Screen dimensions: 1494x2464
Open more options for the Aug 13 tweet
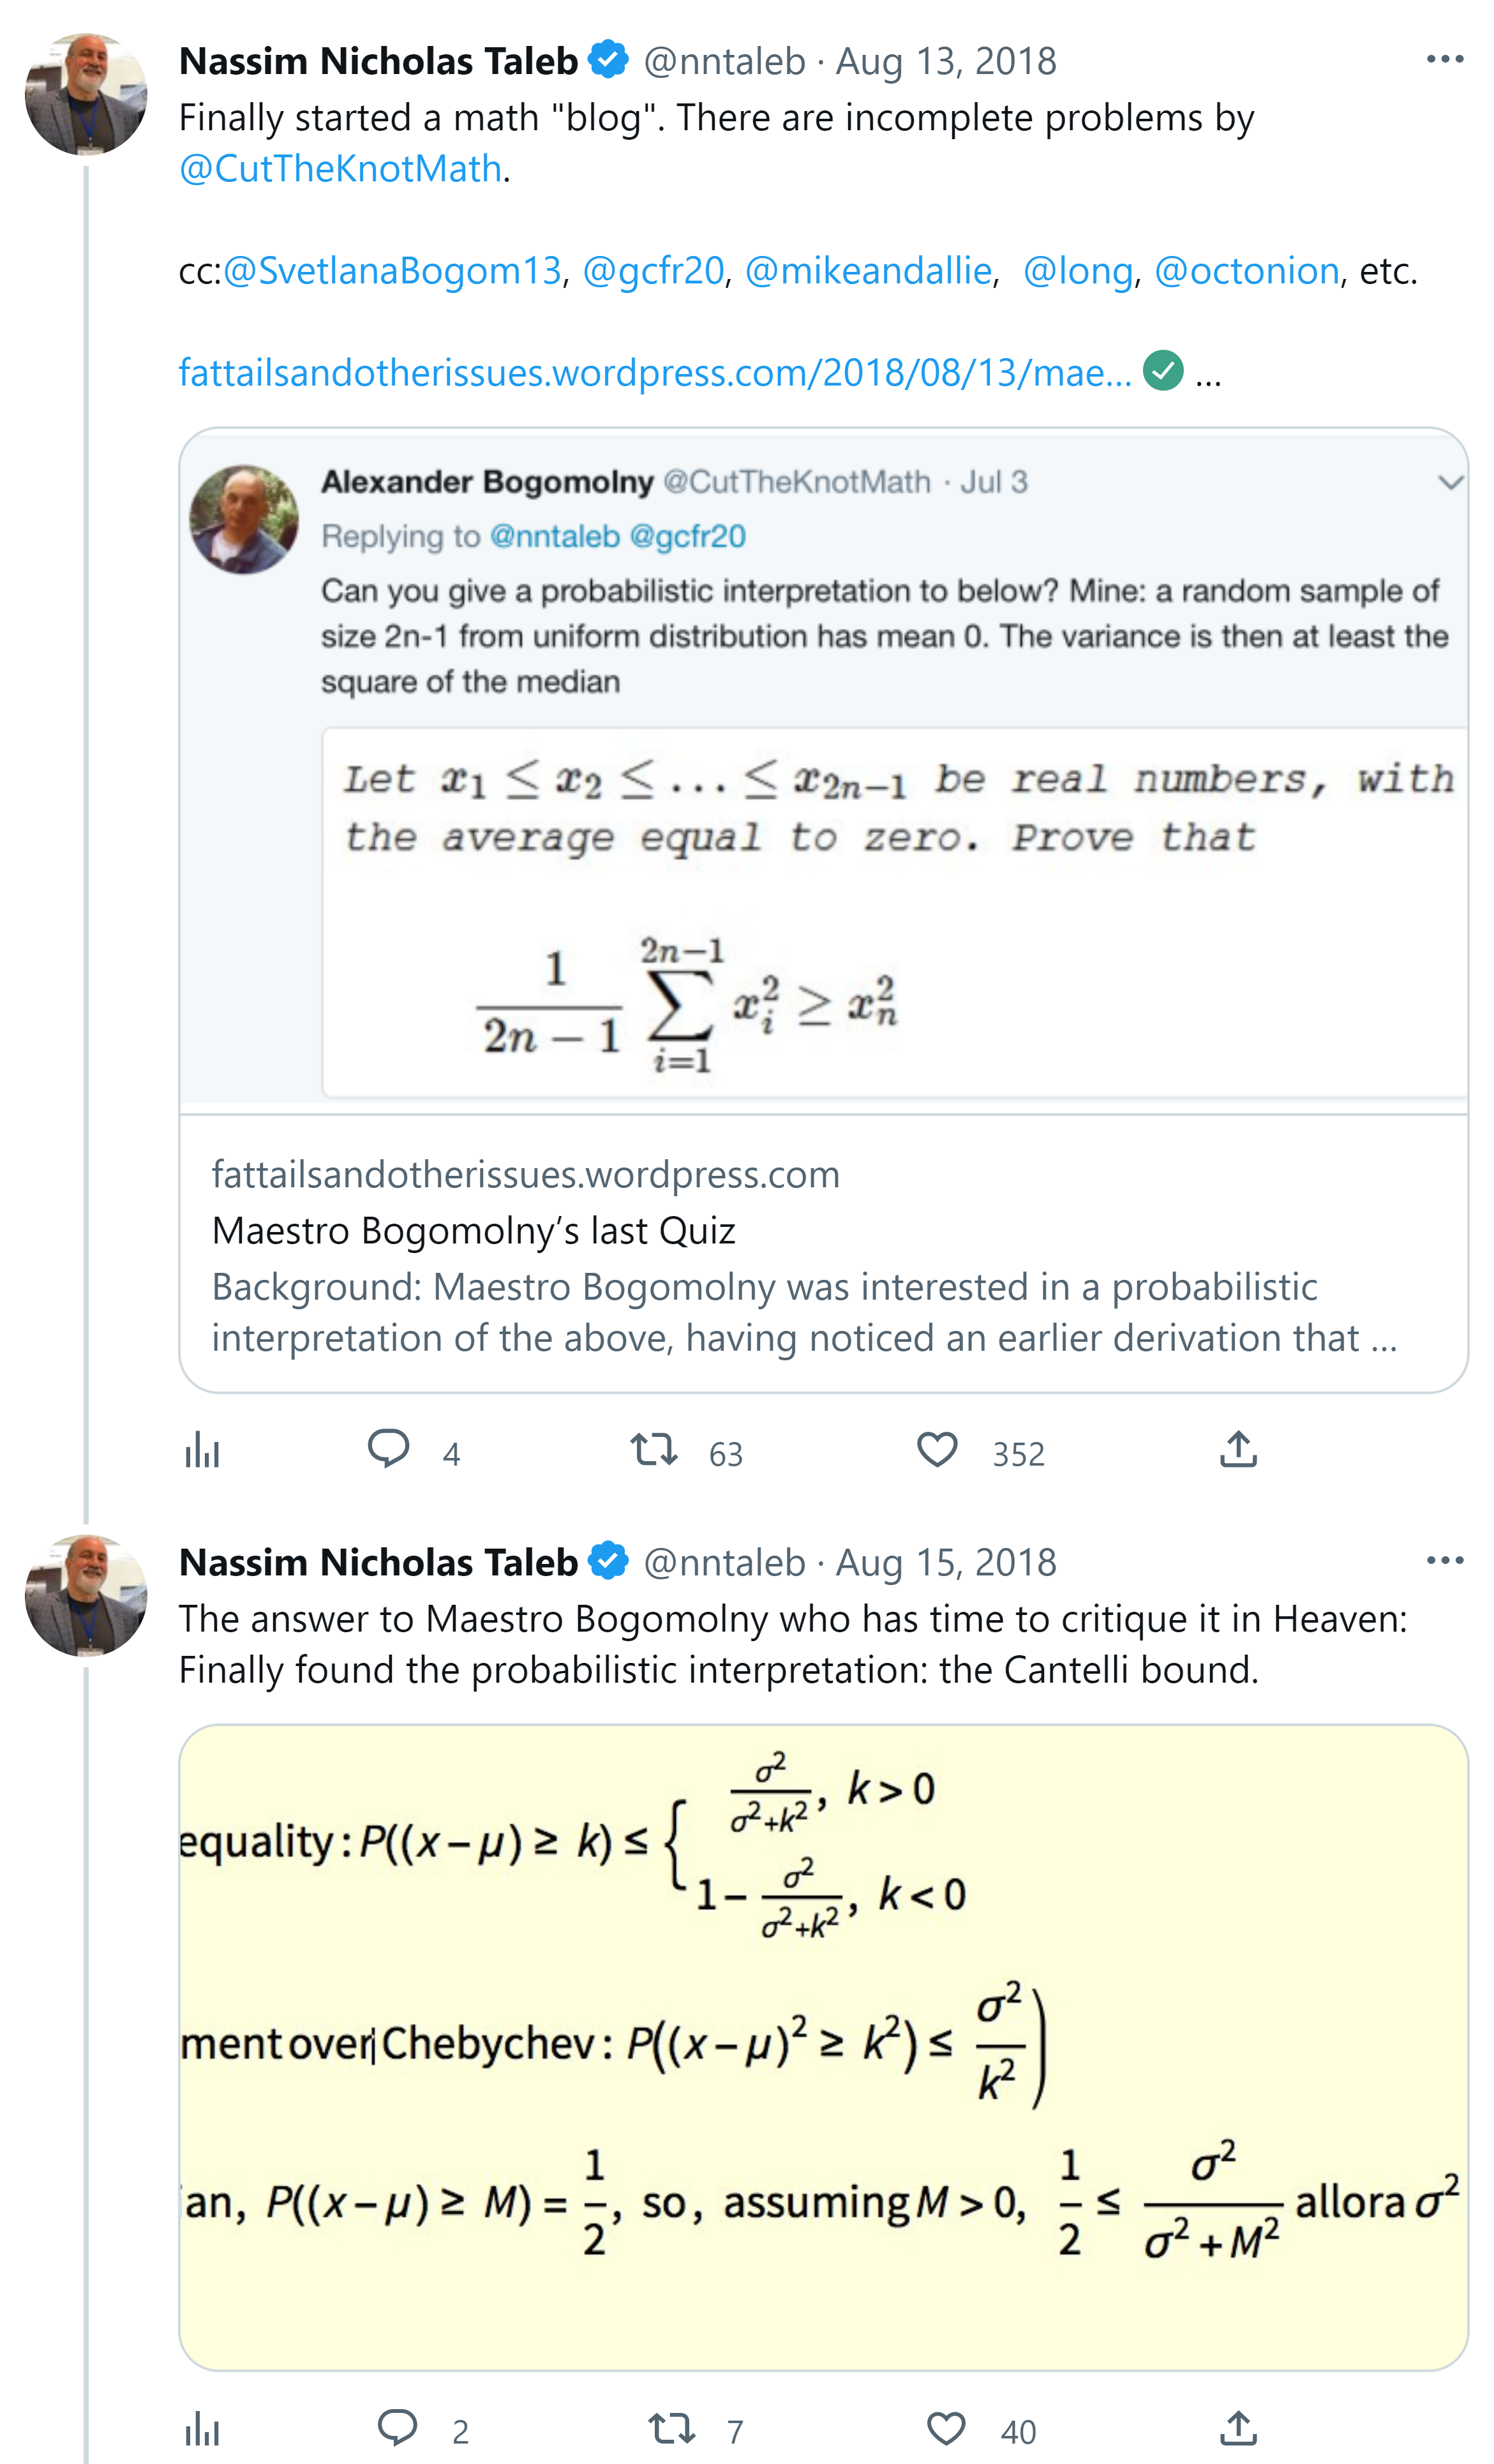pyautogui.click(x=1444, y=60)
